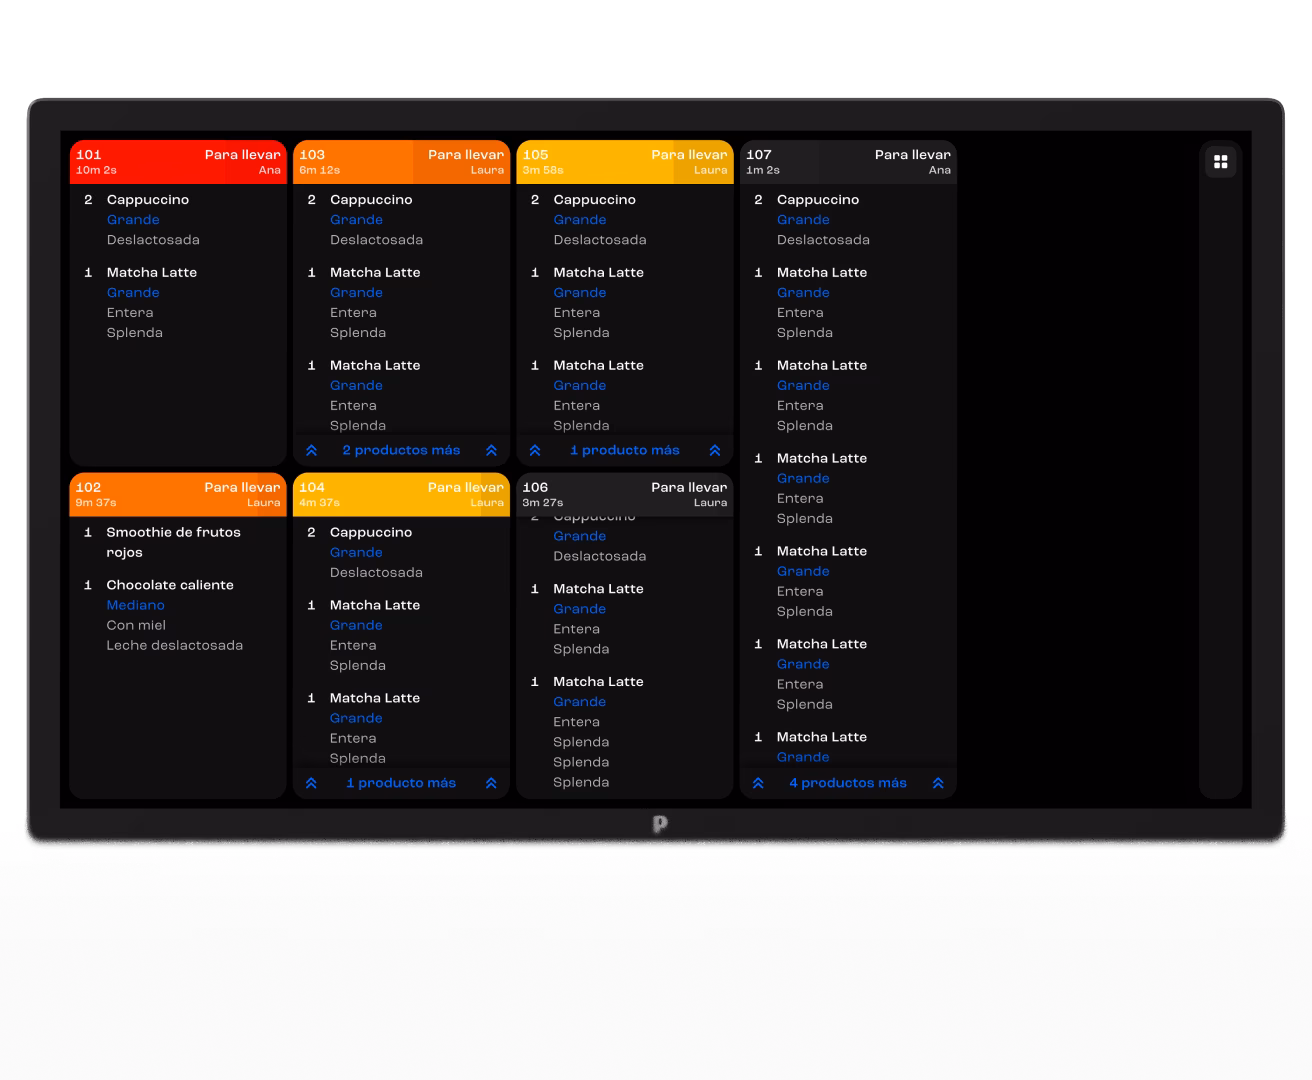
Task: Click the '3m 27s' timer
Action: coord(543,503)
